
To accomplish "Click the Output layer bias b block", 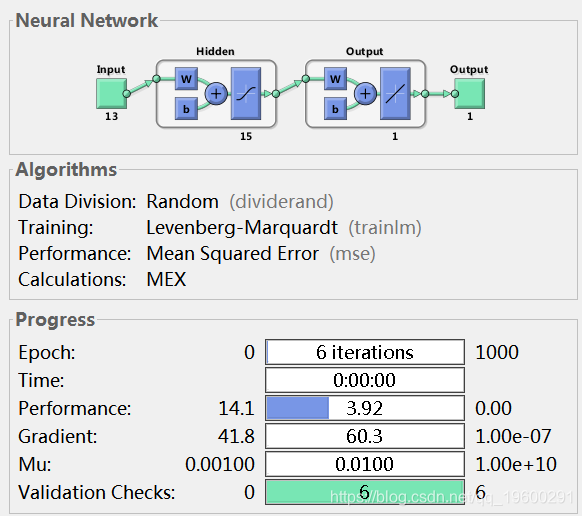I will (x=336, y=108).
